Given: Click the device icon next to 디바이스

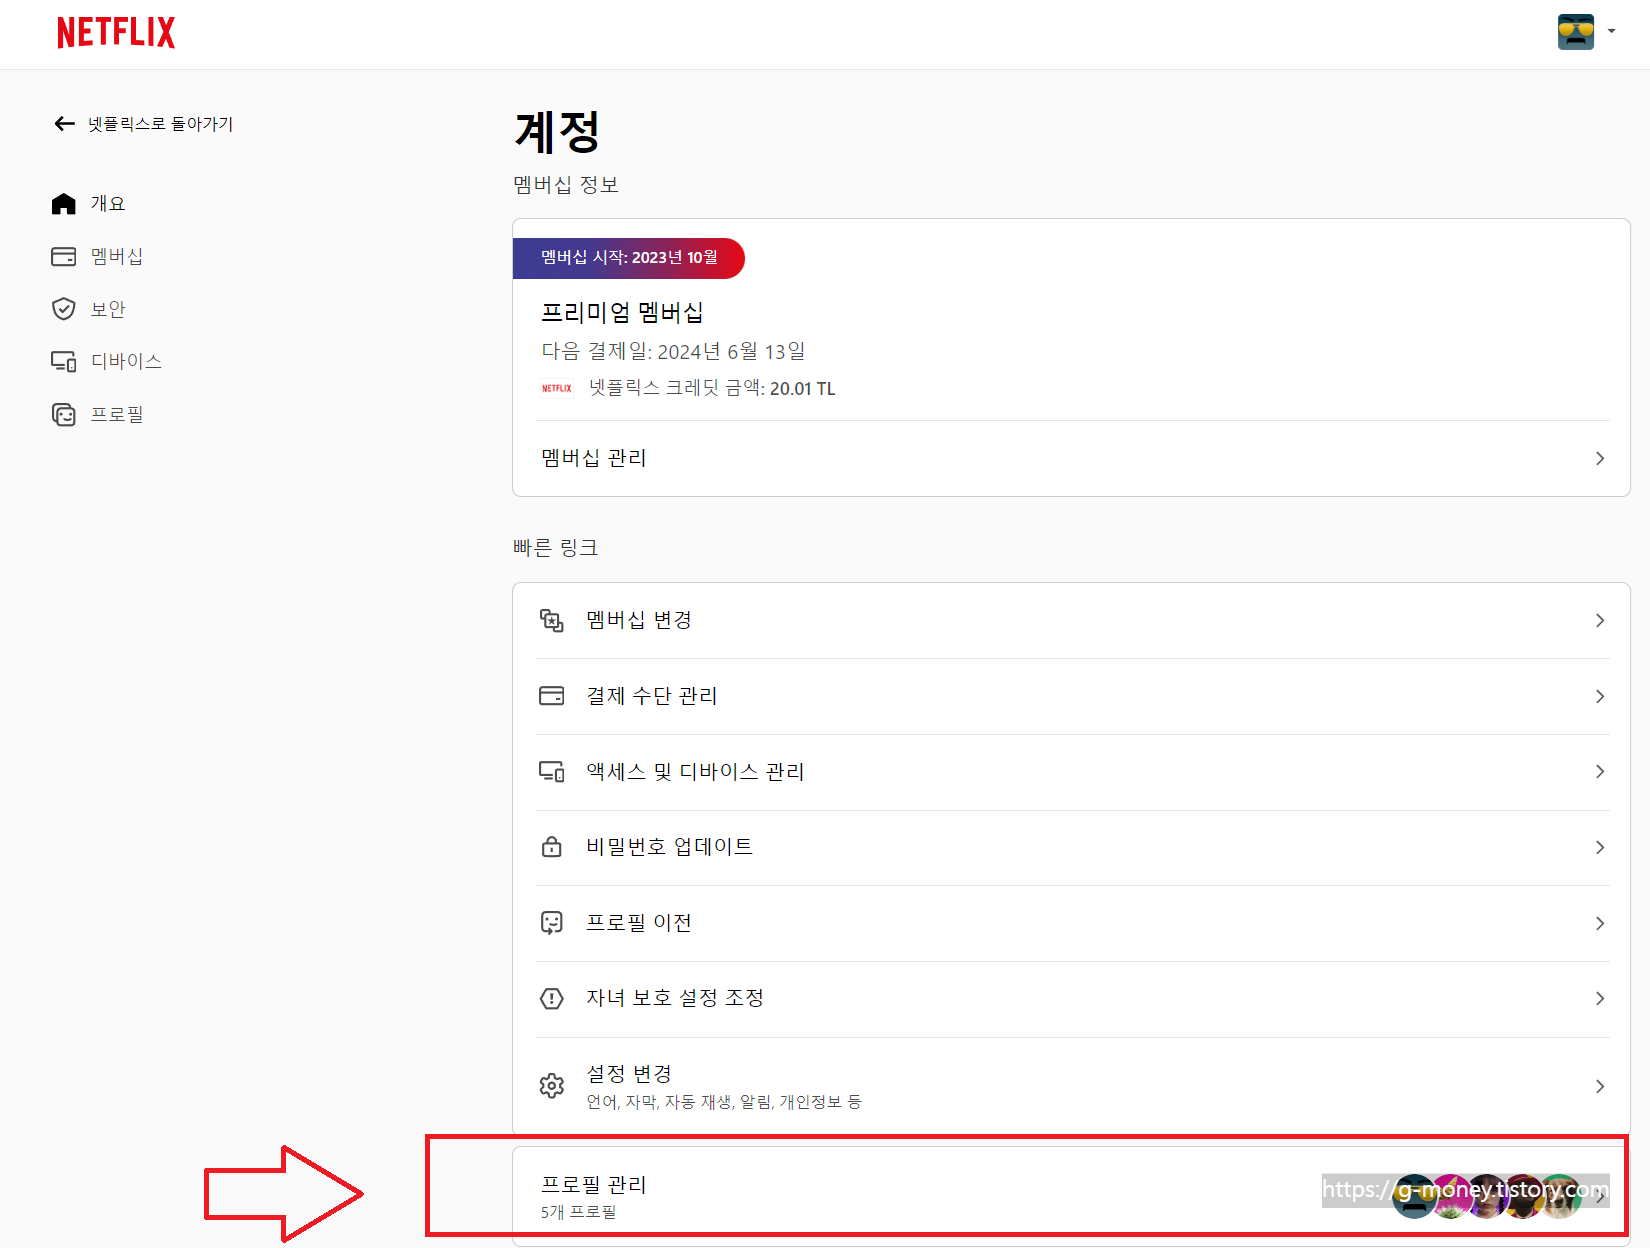Looking at the screenshot, I should click(64, 361).
